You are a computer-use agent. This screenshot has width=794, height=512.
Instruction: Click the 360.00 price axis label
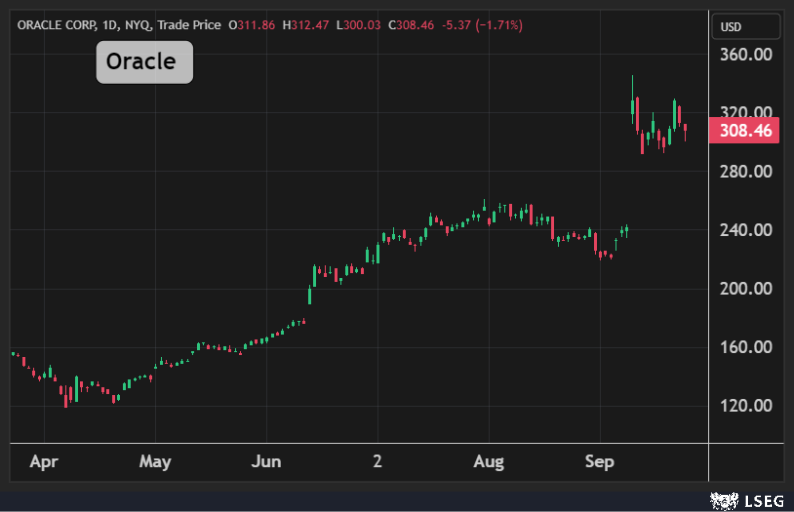(x=746, y=55)
